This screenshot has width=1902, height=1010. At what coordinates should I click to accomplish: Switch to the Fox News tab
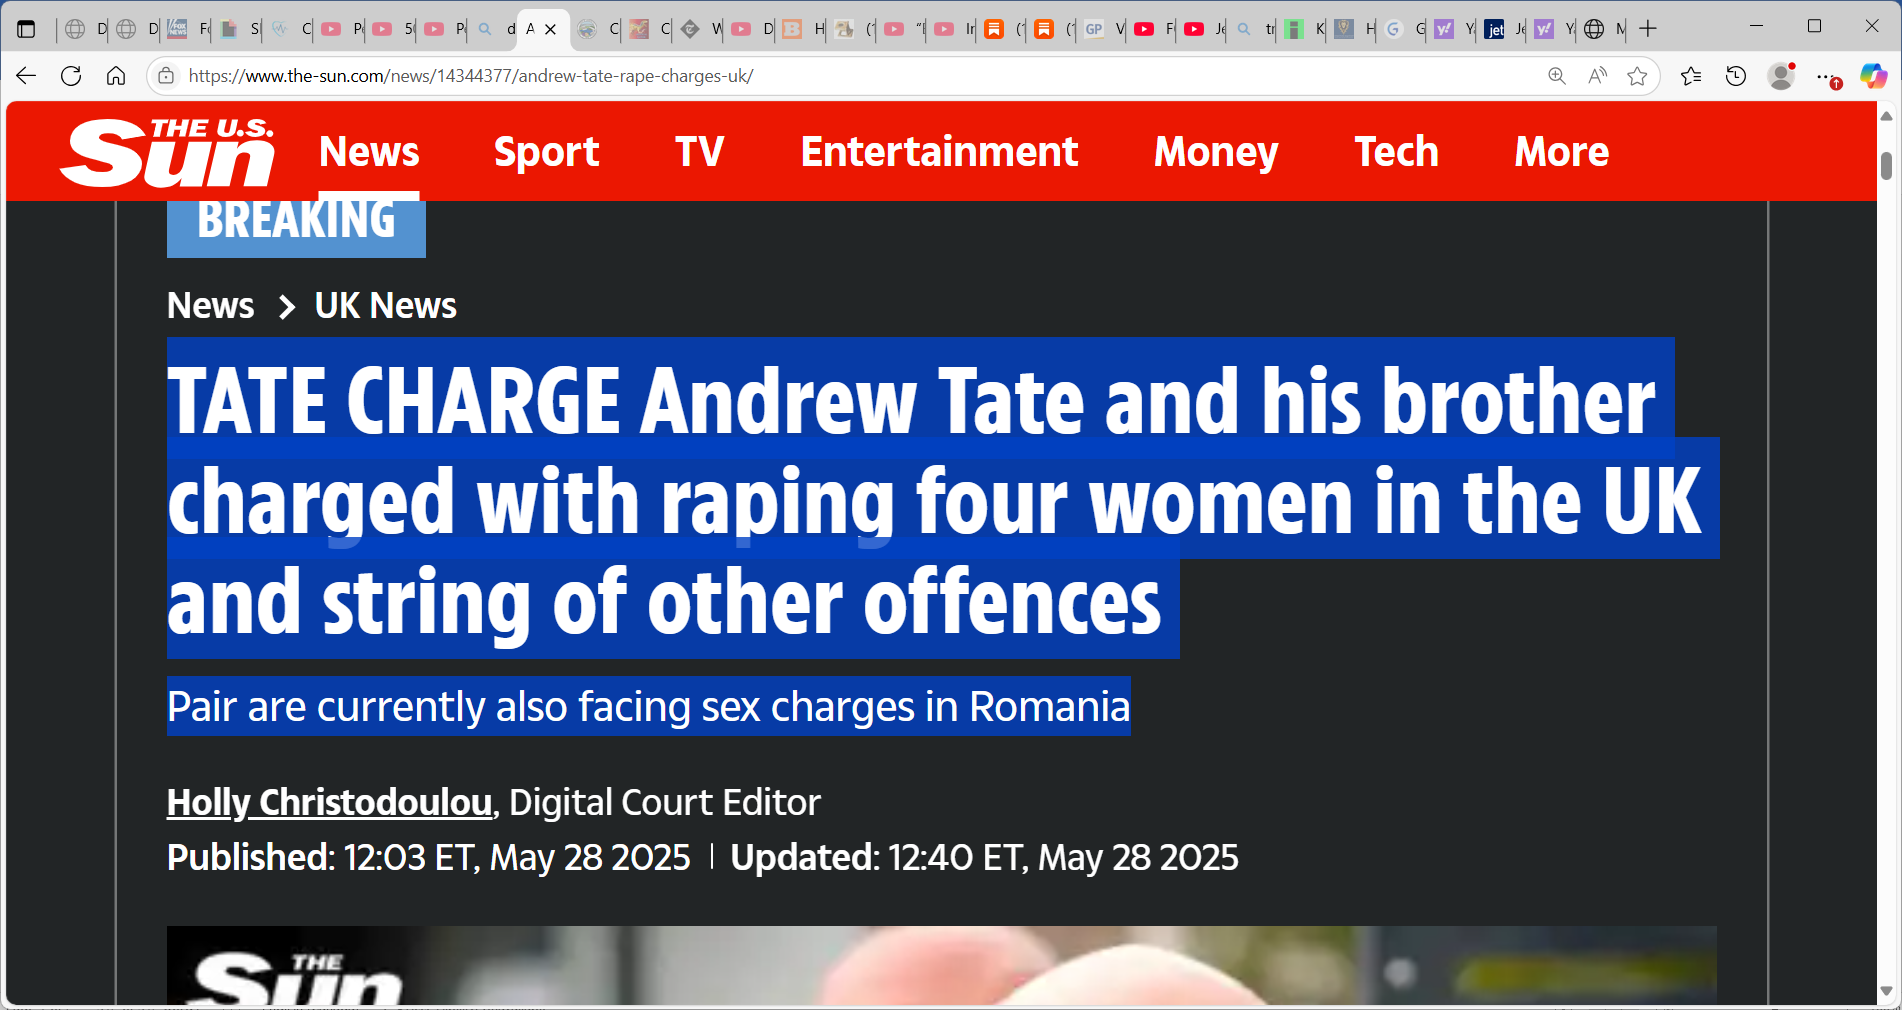(x=186, y=29)
